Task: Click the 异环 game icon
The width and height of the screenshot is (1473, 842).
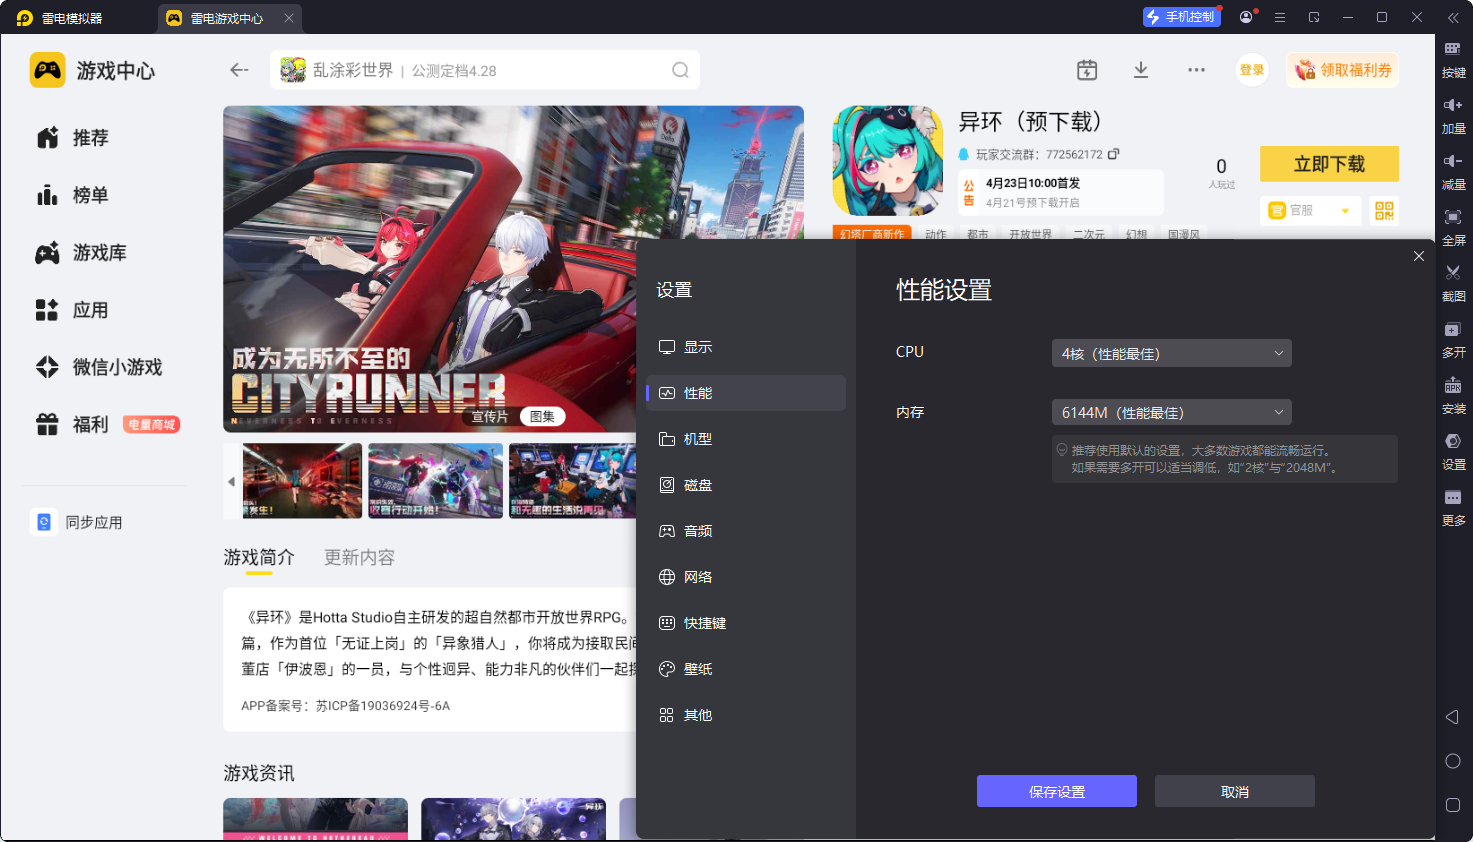Action: 888,161
